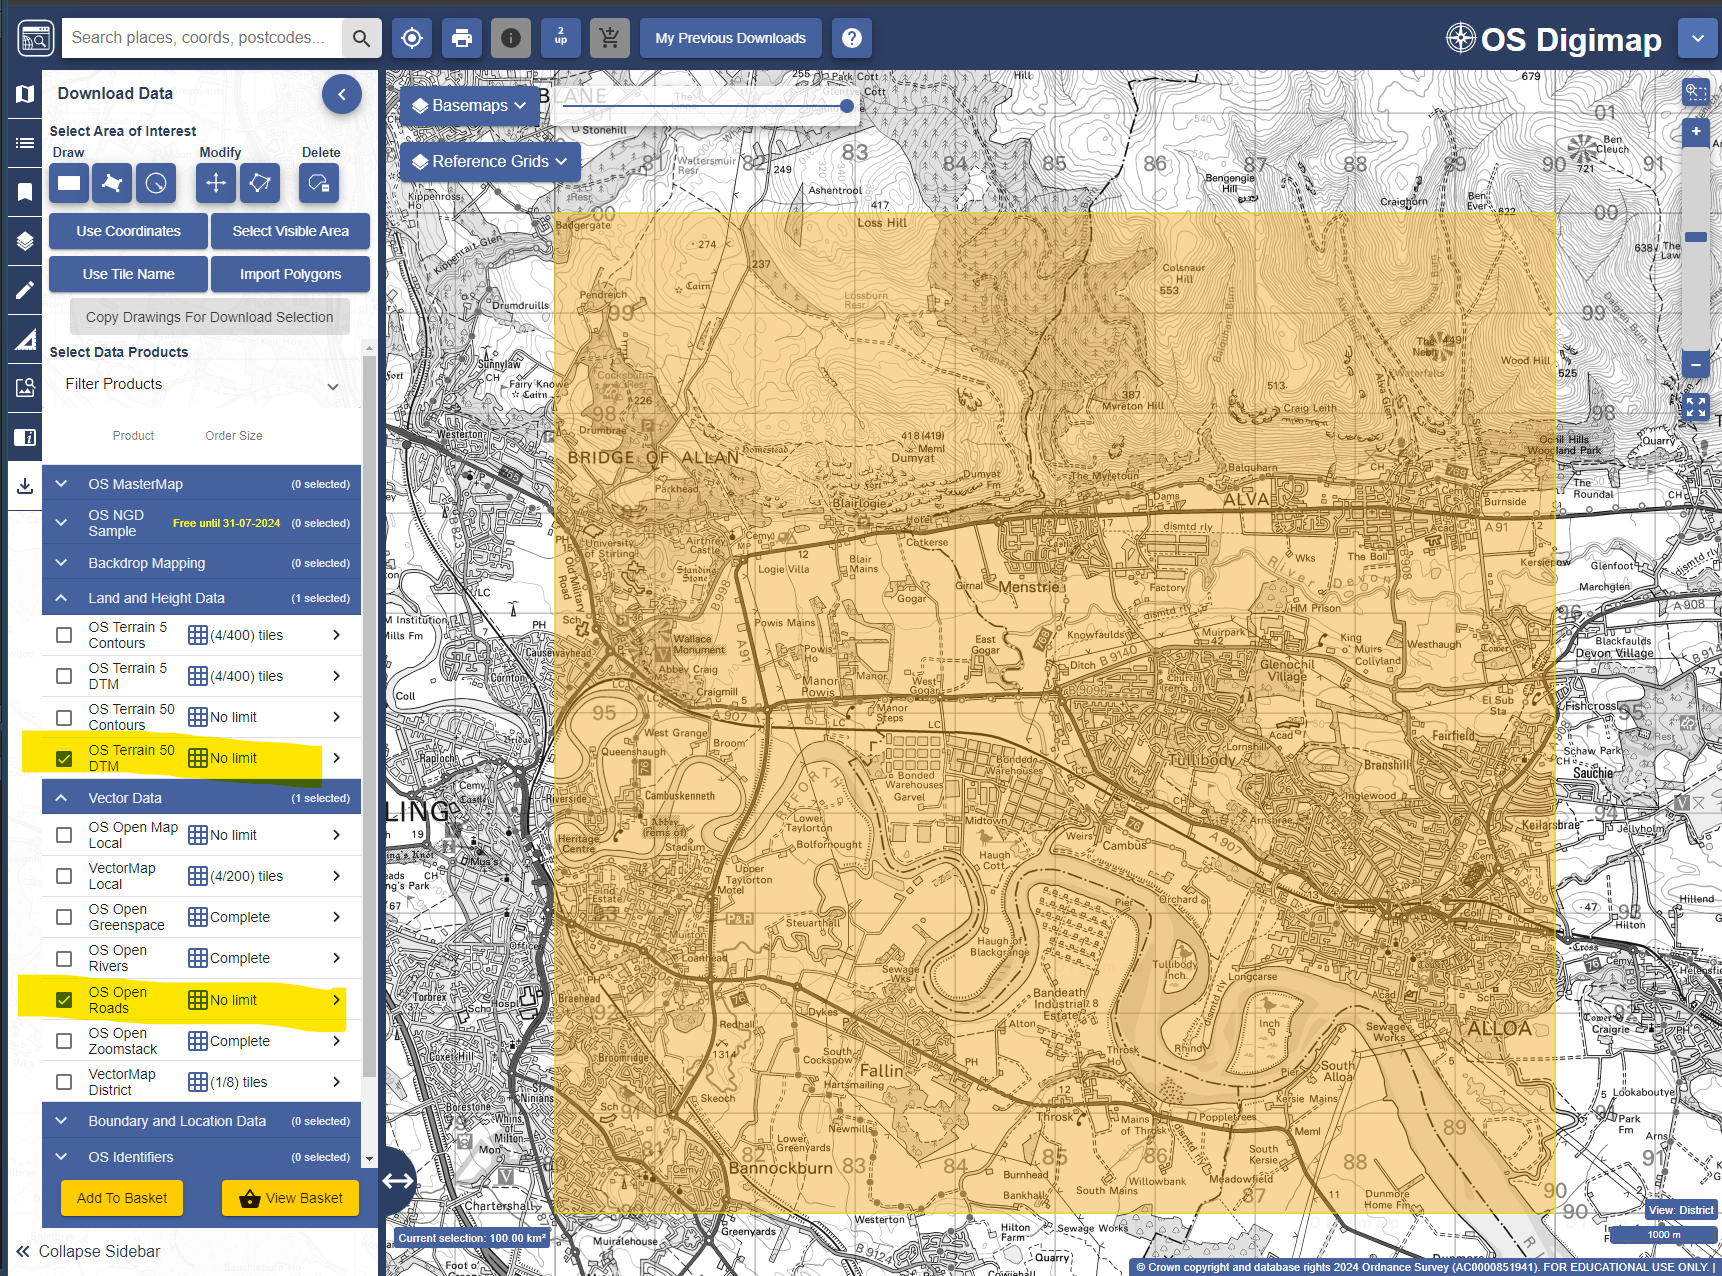
Task: Select the modify area shape tool
Action: [x=260, y=183]
